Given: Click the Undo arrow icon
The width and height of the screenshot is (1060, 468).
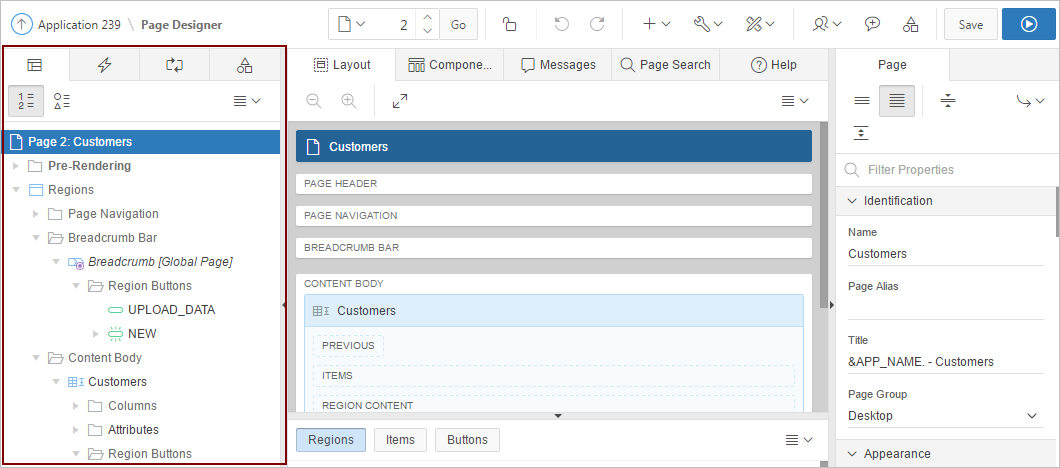Looking at the screenshot, I should click(562, 24).
